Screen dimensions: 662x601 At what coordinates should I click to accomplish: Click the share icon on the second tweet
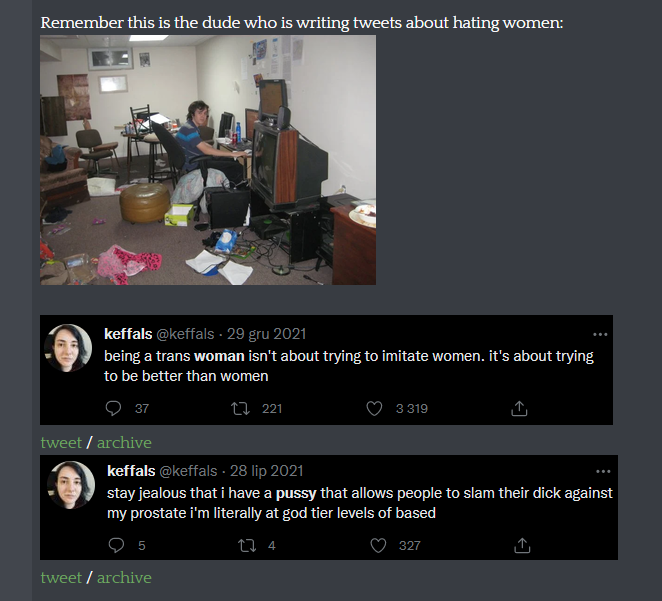[522, 545]
